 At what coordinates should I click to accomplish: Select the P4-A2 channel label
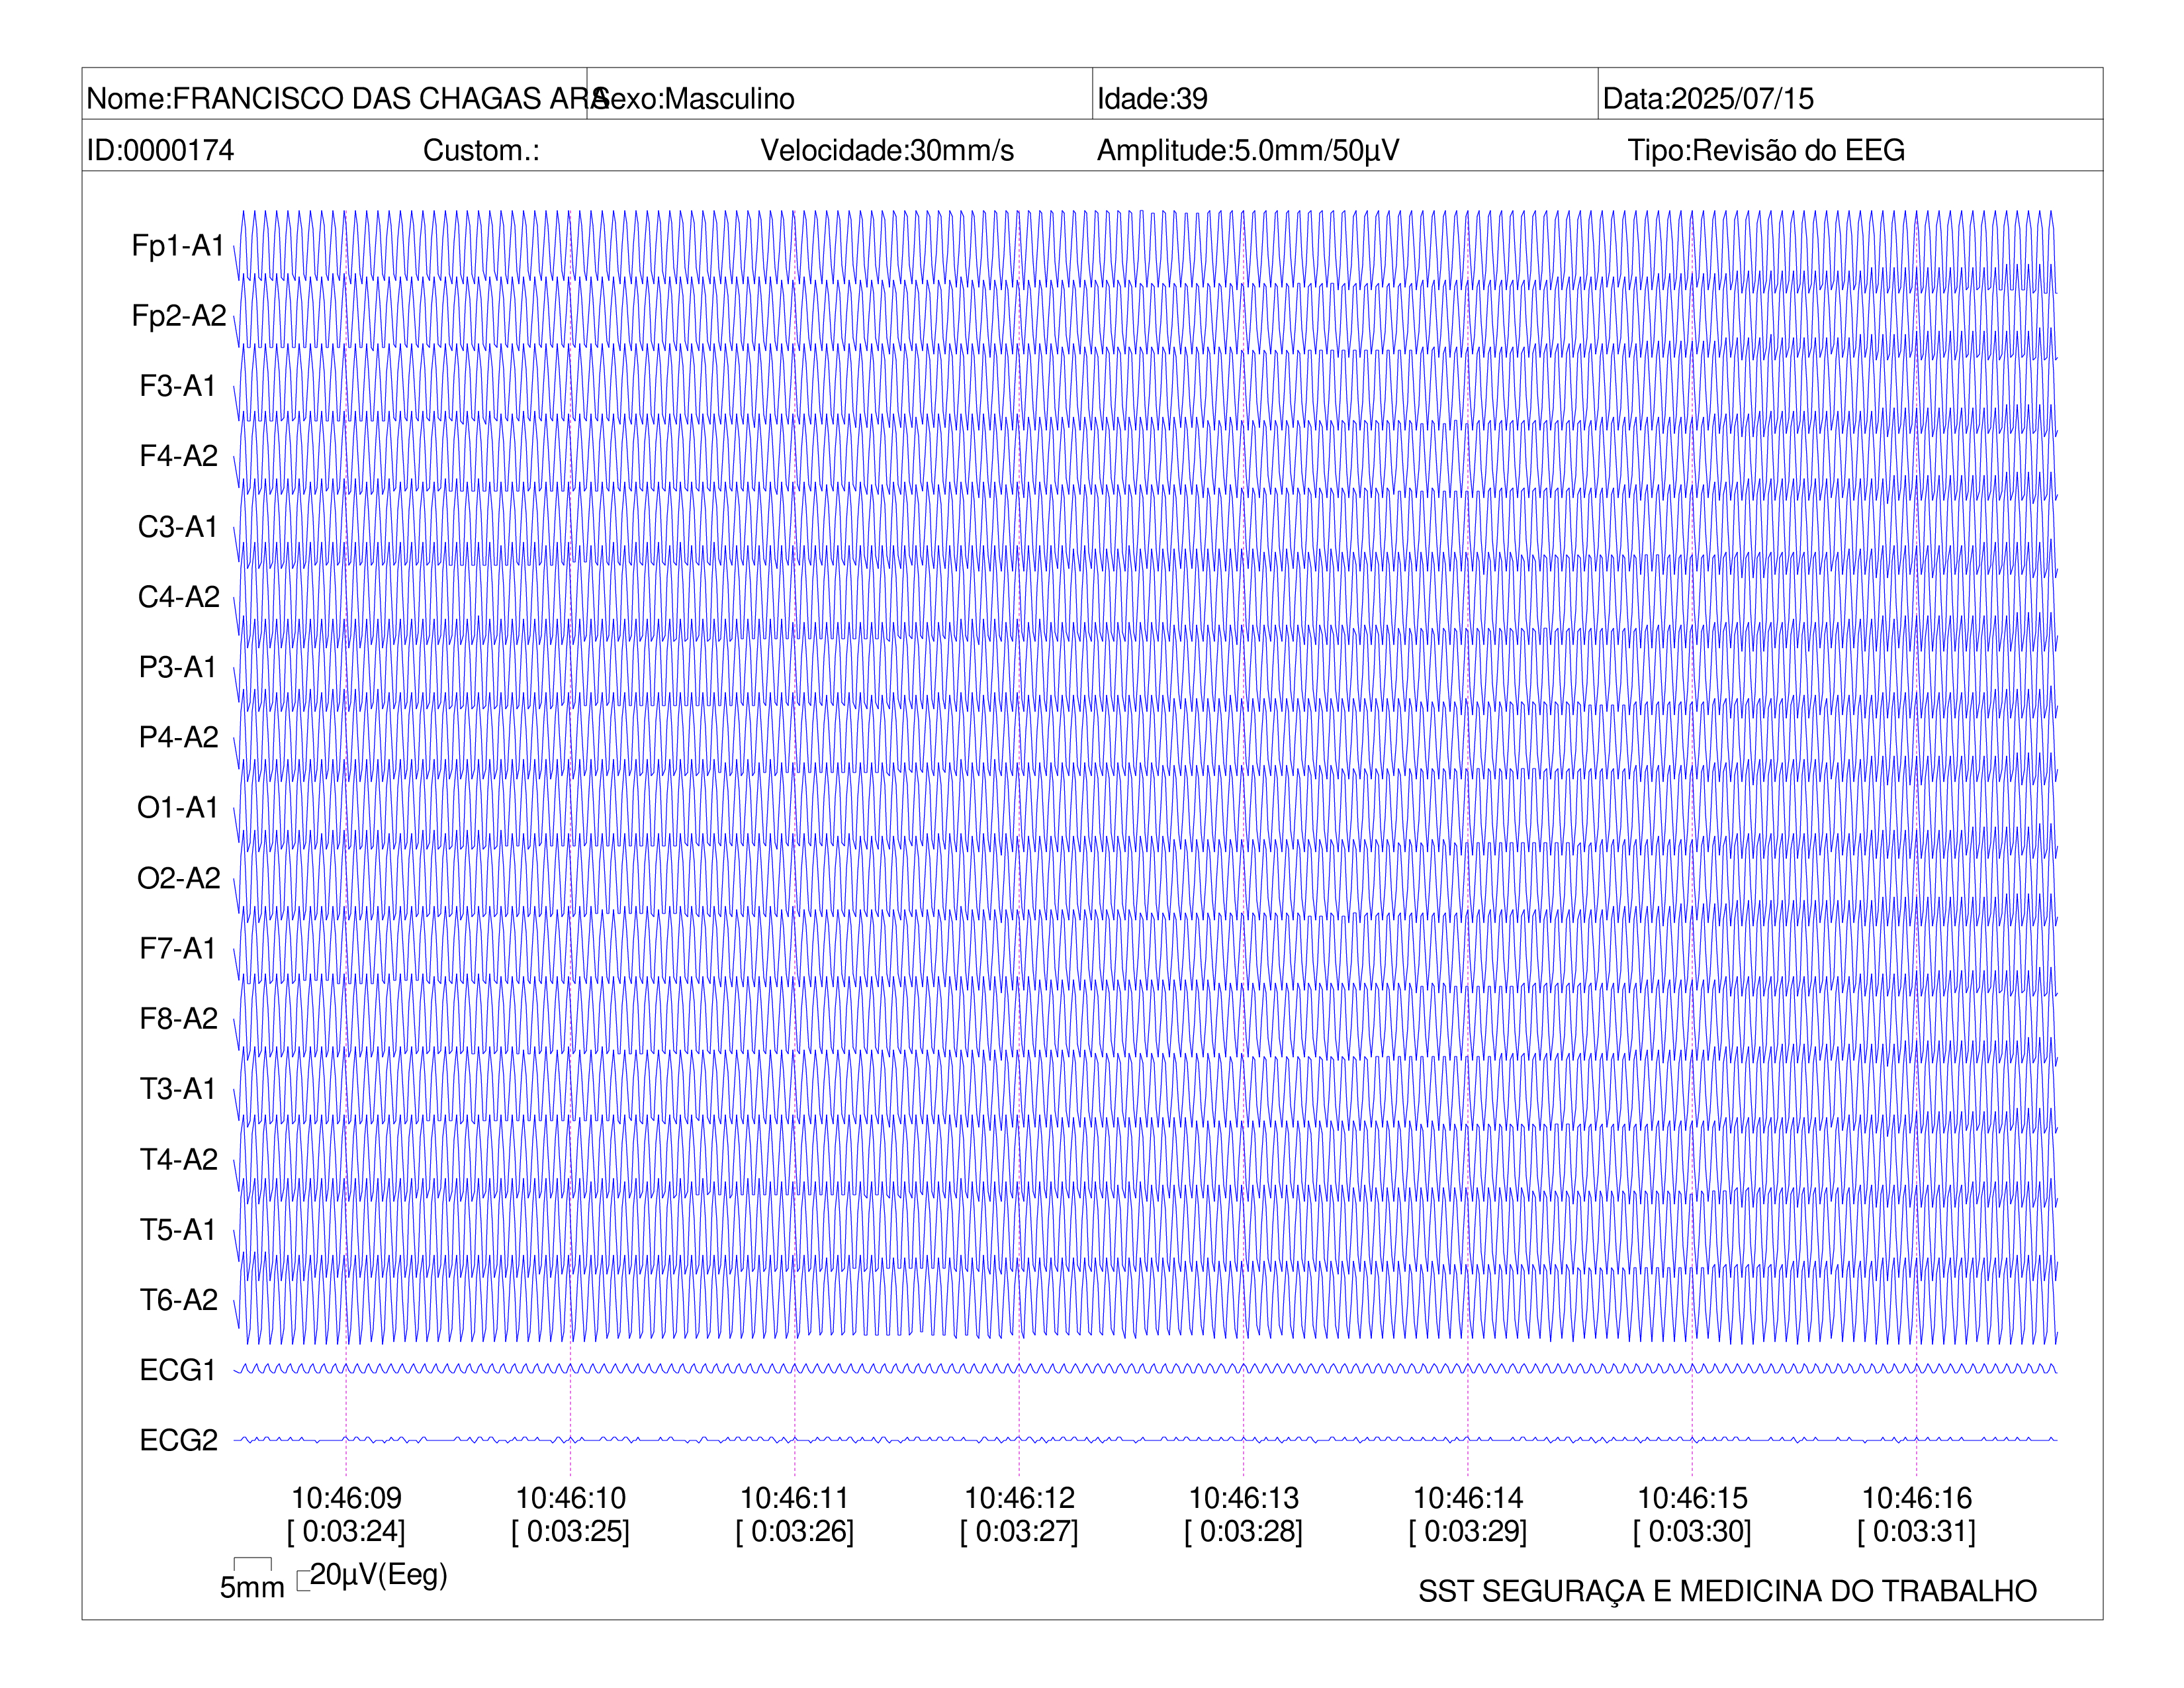(179, 737)
